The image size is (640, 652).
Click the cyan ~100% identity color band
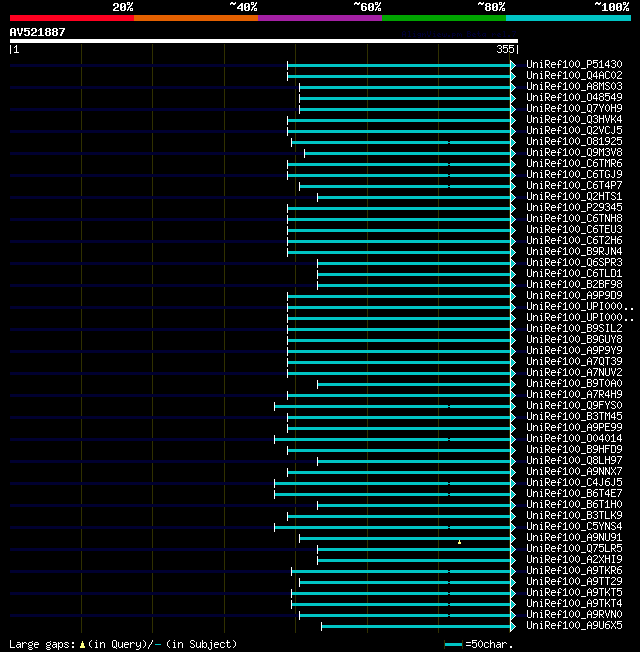click(568, 18)
